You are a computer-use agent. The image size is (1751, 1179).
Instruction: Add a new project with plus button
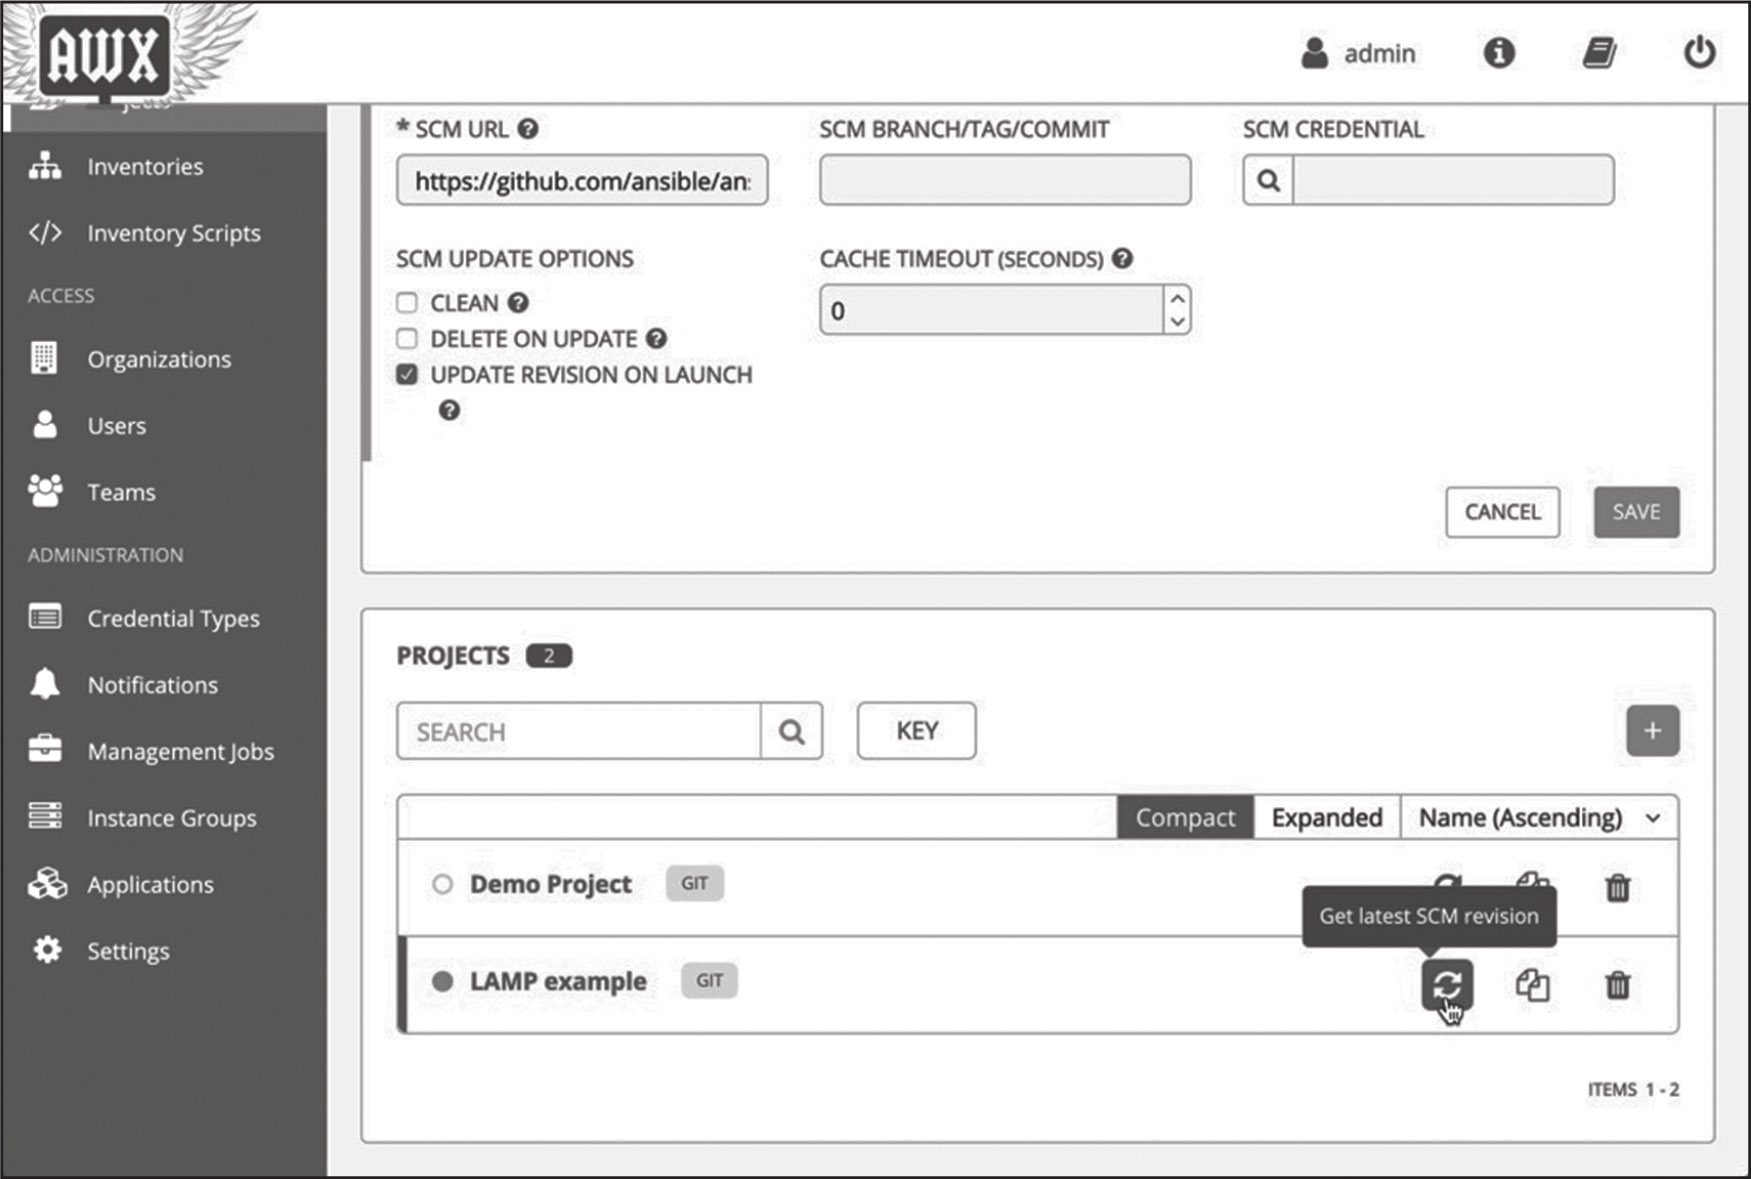click(x=1652, y=731)
